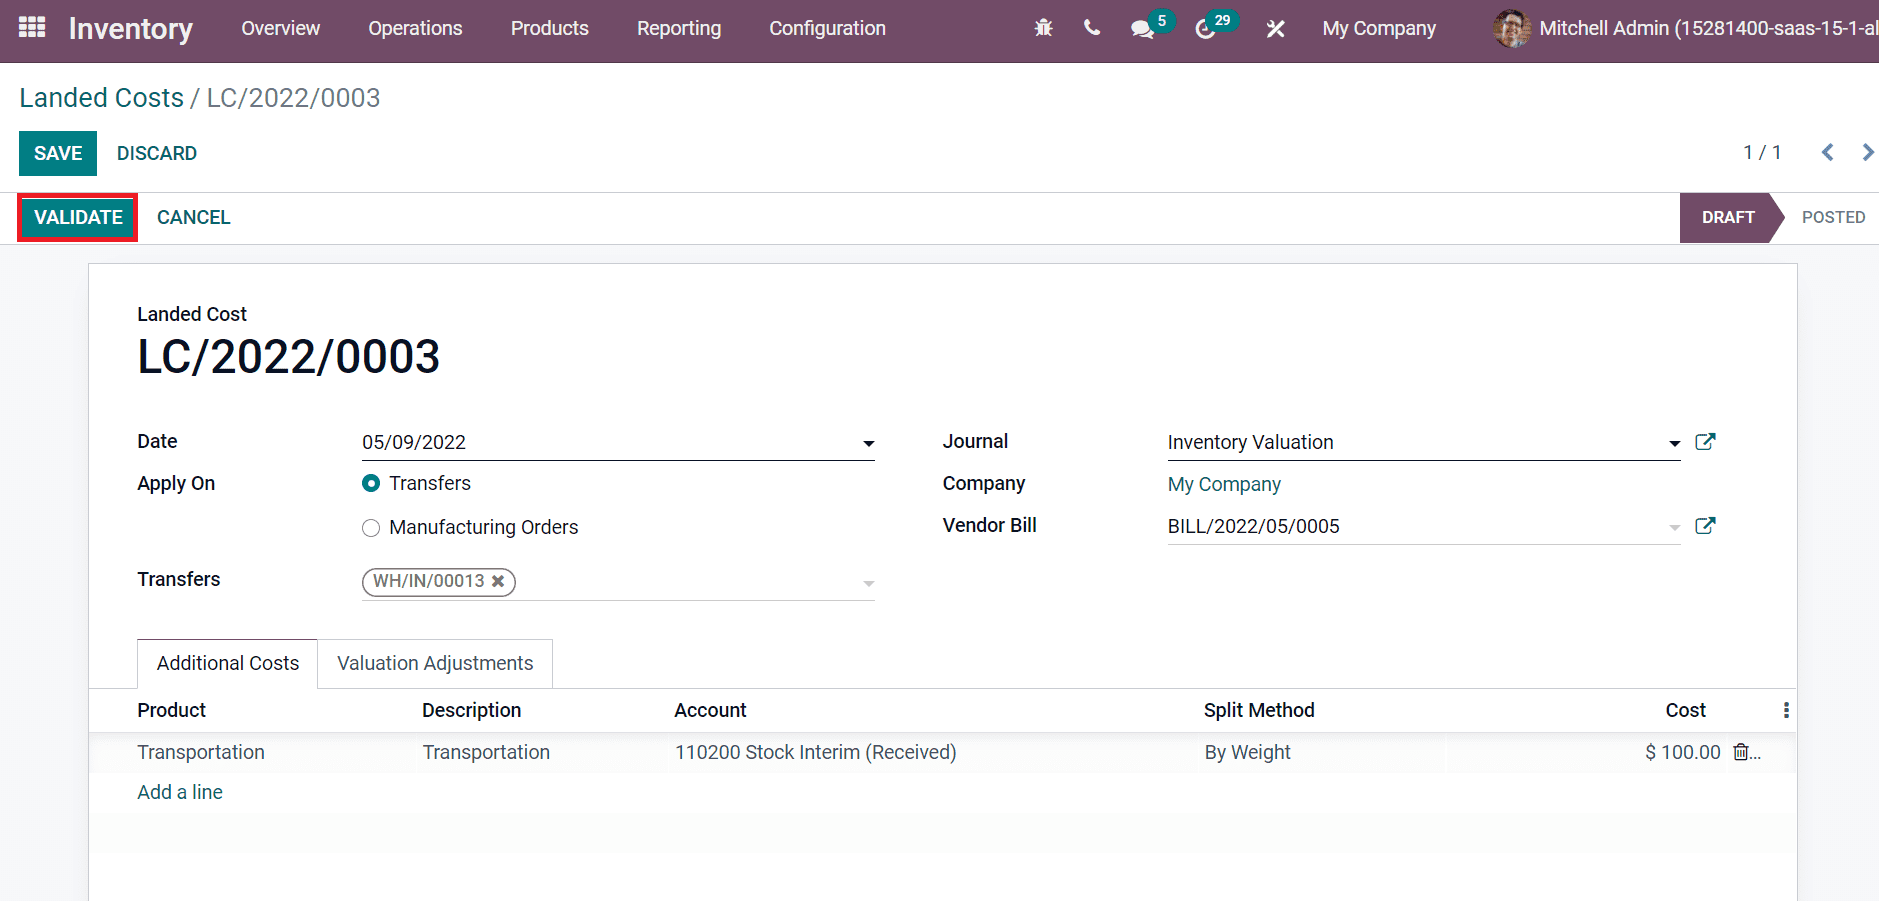Click the tools wrench icon
1879x901 pixels.
click(1275, 29)
